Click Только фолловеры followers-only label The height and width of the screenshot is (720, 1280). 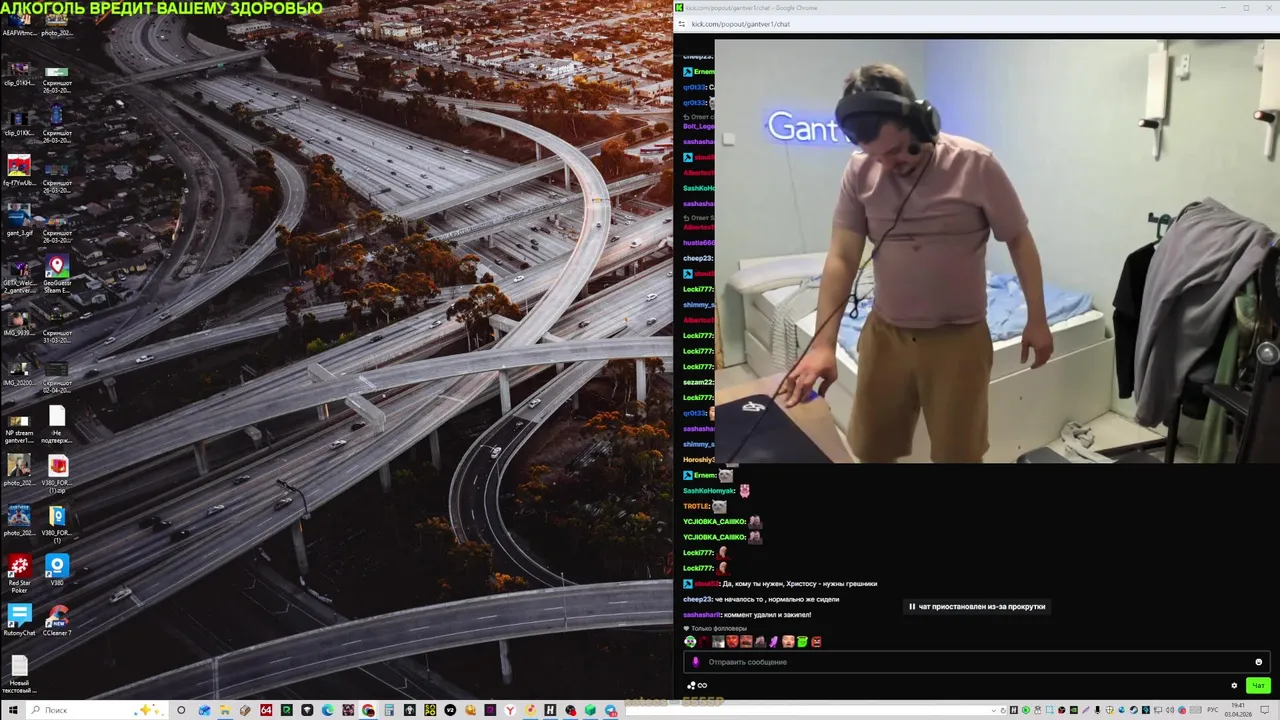click(718, 628)
